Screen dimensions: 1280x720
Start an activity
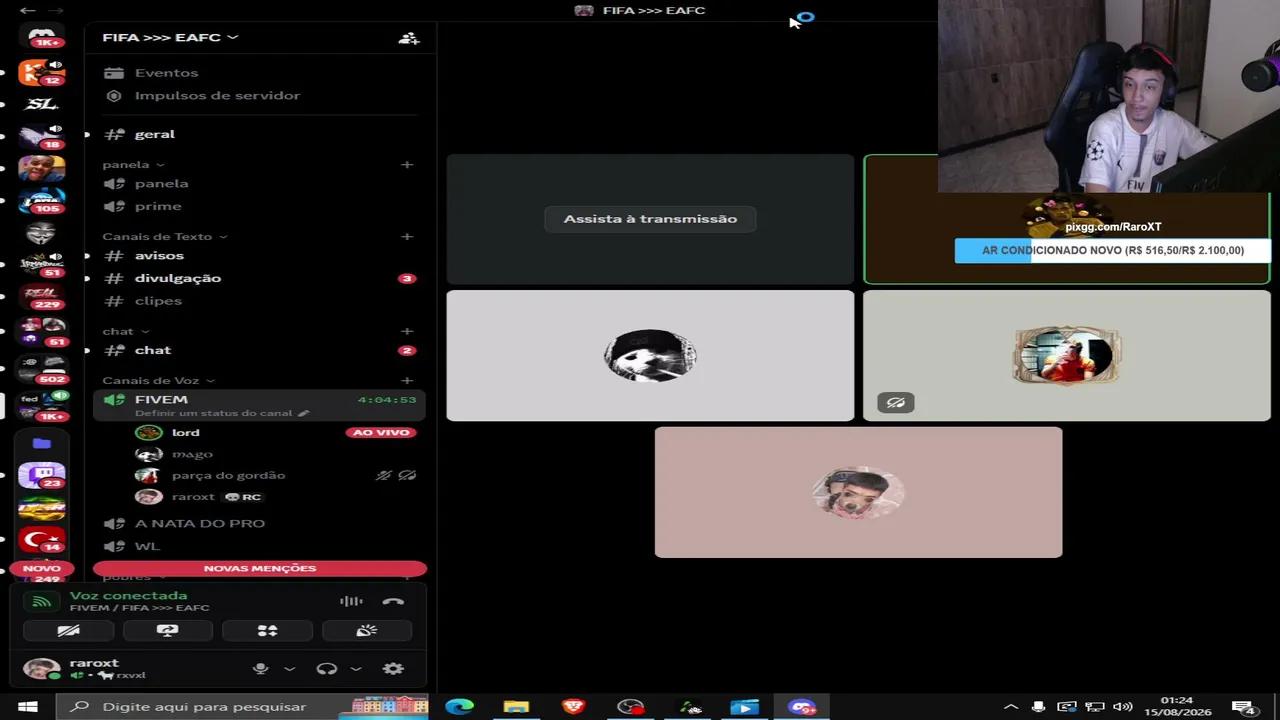coord(267,631)
